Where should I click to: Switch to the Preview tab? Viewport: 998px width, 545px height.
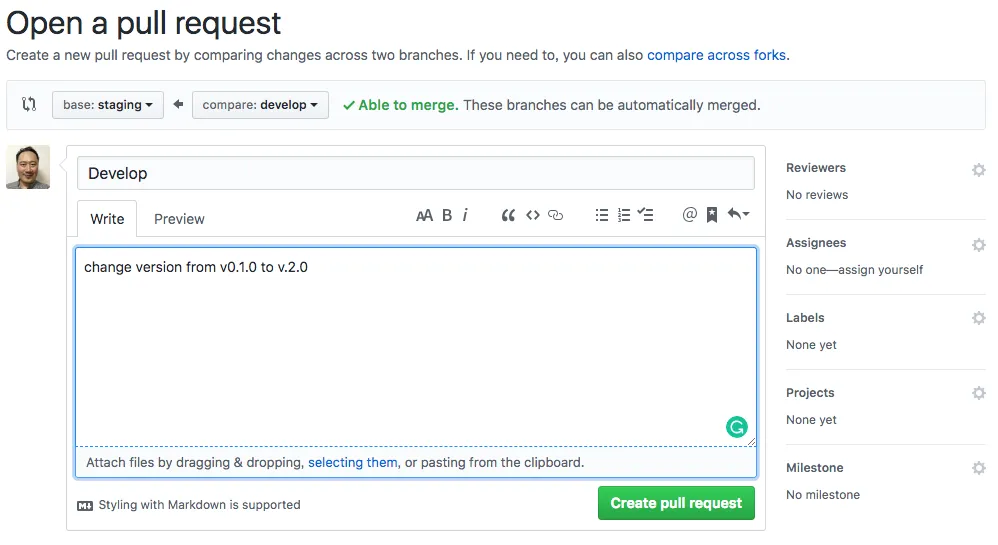click(179, 219)
